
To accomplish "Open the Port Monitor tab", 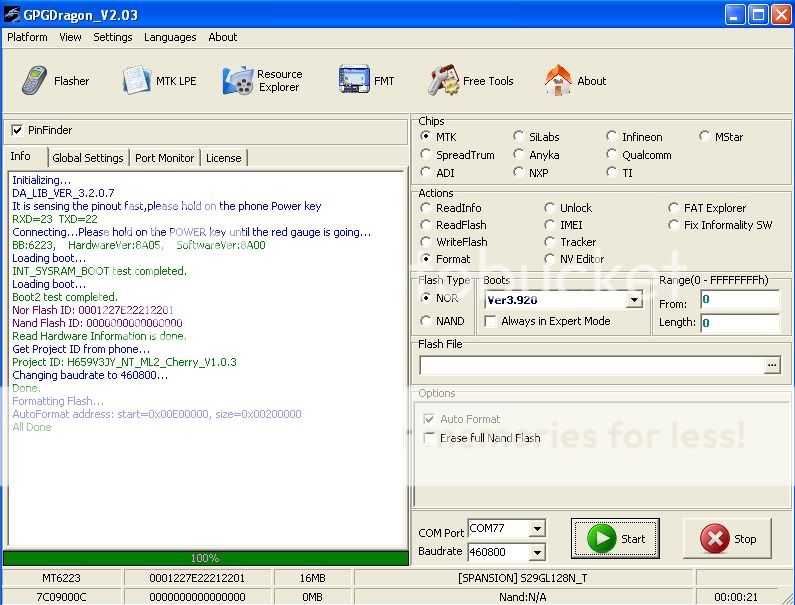I will tap(164, 158).
